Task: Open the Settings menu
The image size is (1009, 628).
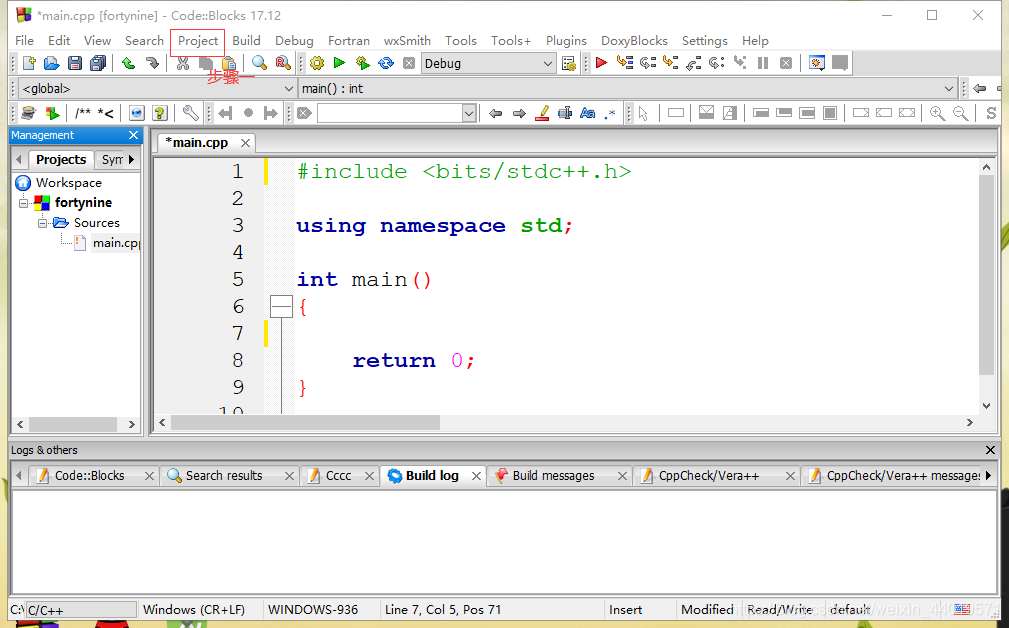Action: 705,41
